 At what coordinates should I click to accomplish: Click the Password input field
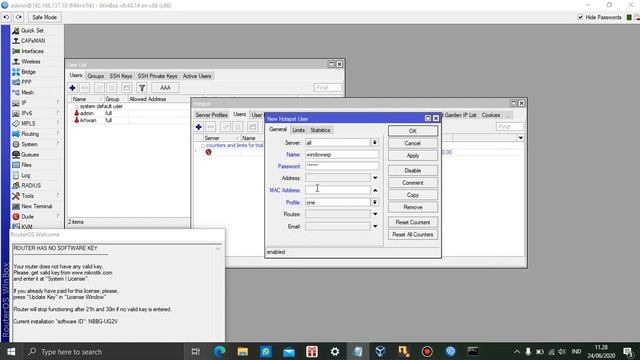point(342,166)
